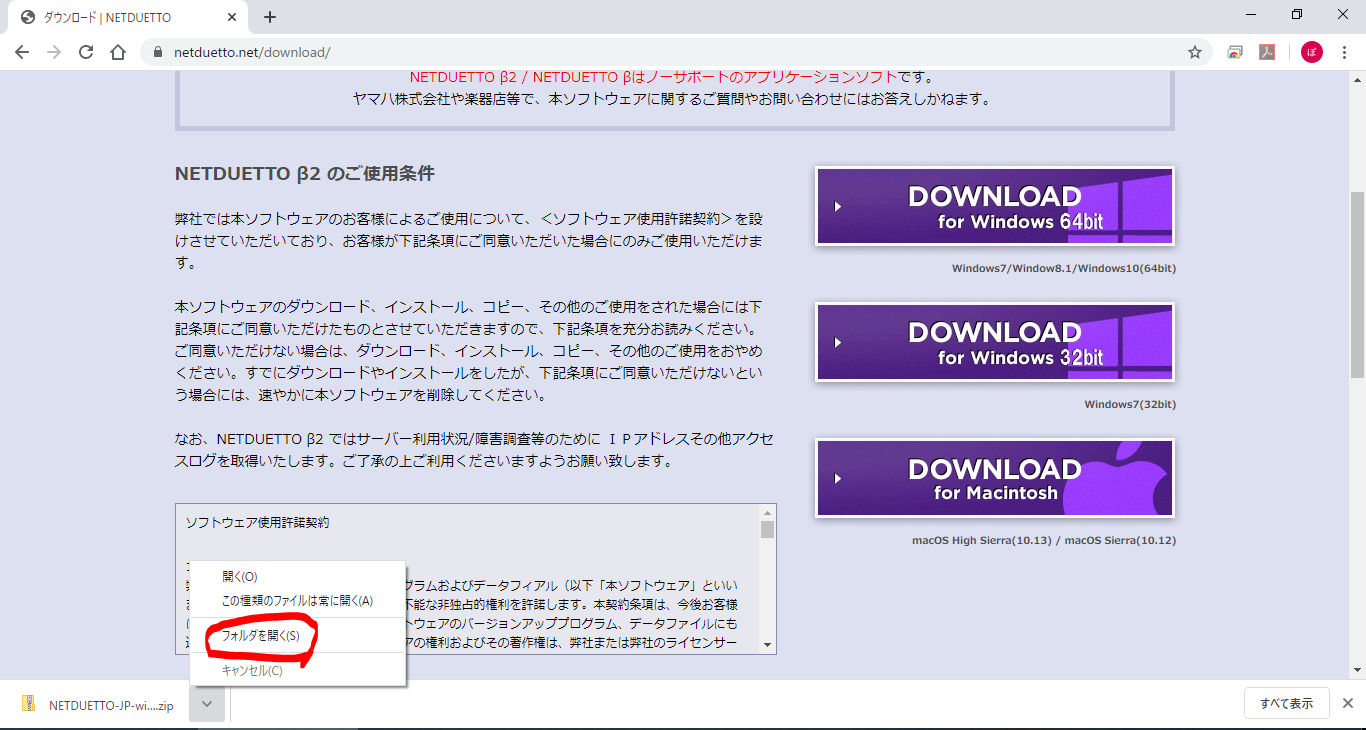Click the license box scrollbar up arrow
Image resolution: width=1366 pixels, height=730 pixels.
click(767, 512)
